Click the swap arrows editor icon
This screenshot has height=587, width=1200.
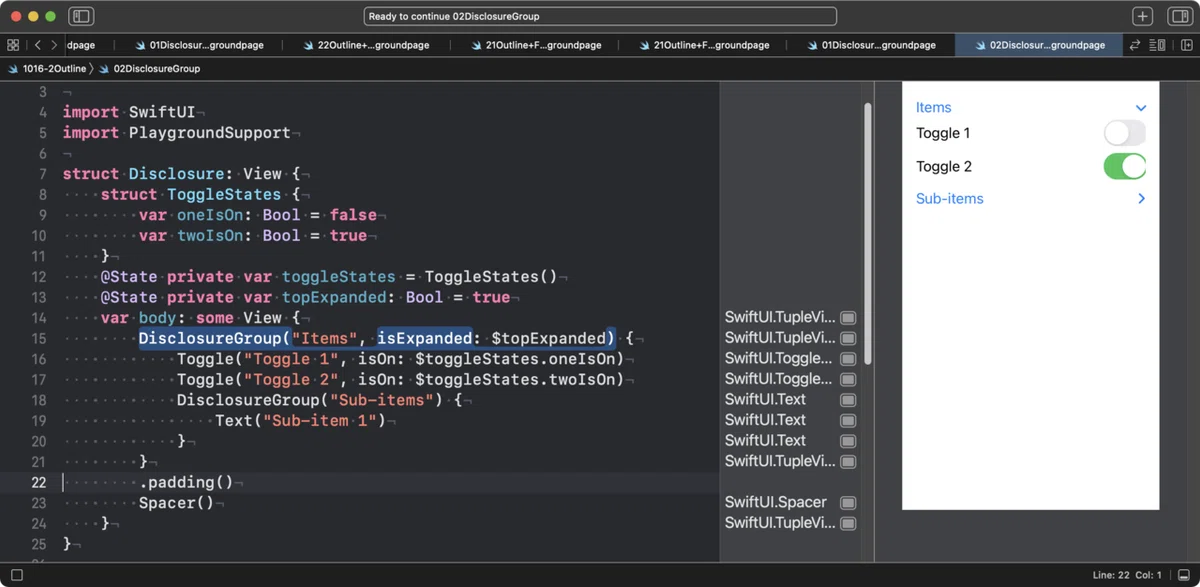(1135, 45)
